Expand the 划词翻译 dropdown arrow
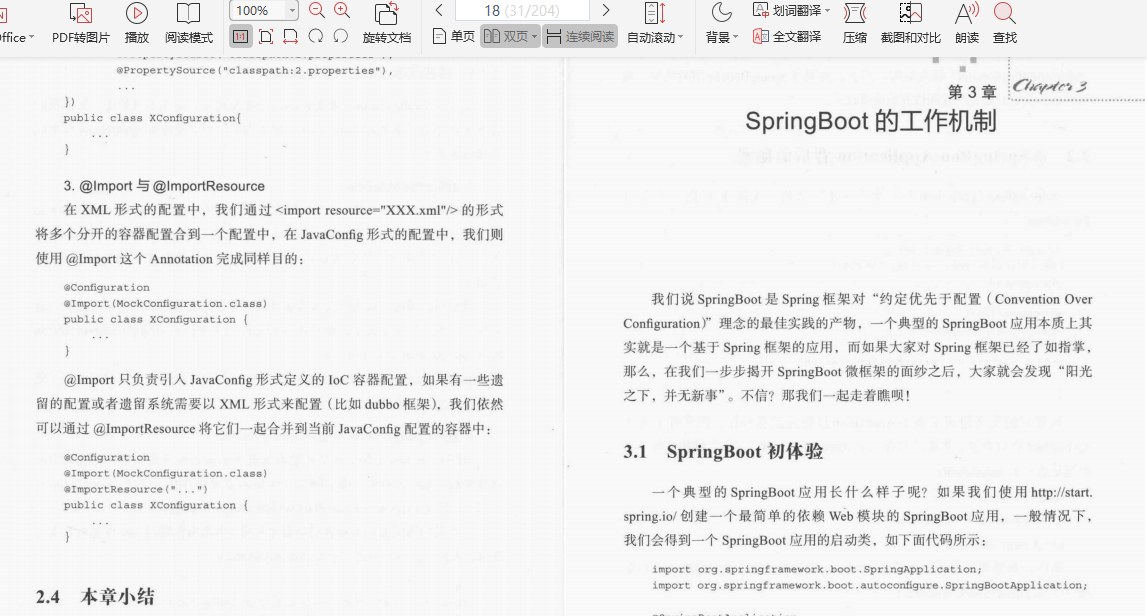 click(827, 11)
